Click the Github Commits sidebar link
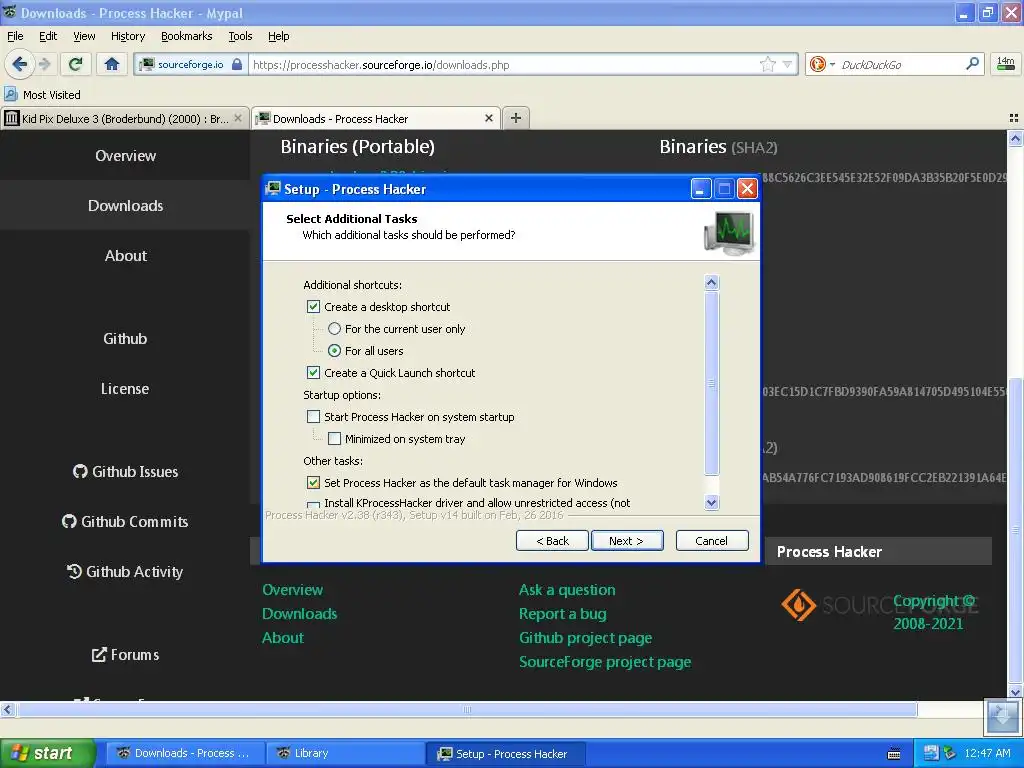Screen dimensions: 1024x768 (x=125, y=521)
